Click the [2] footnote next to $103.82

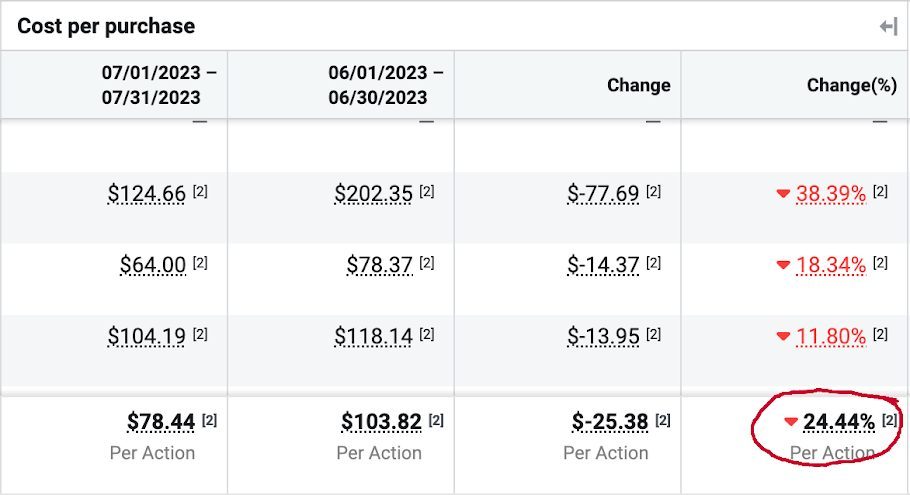pos(436,420)
